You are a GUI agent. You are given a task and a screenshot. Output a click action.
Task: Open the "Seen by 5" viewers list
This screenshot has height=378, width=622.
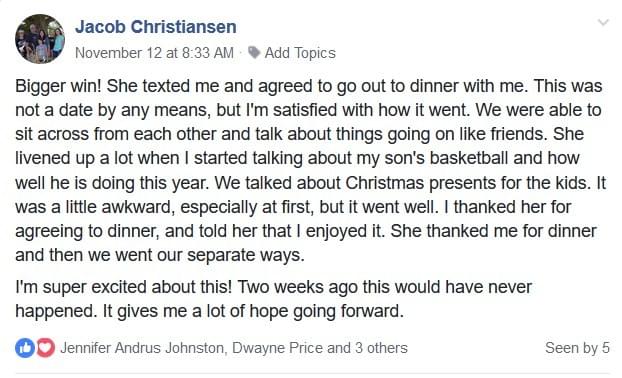pos(577,348)
